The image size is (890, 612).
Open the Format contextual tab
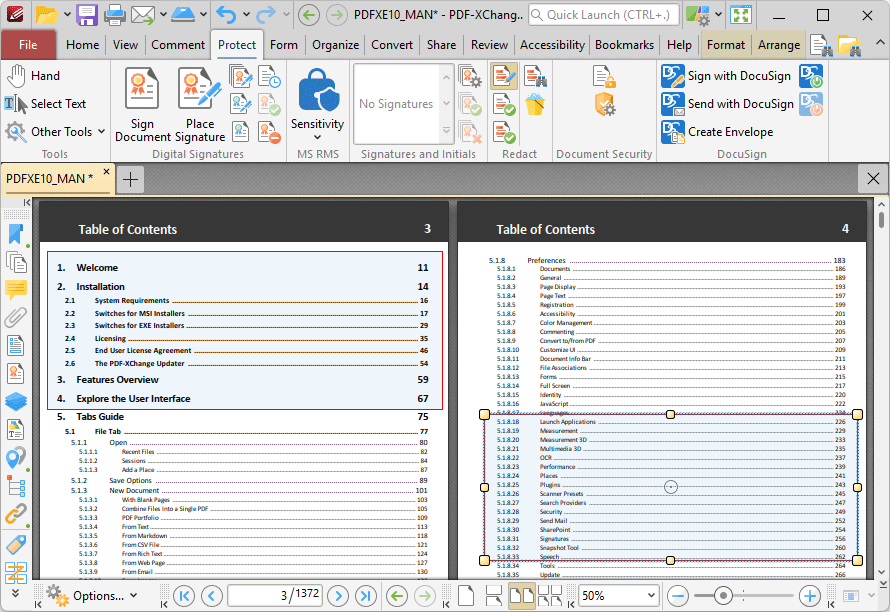click(725, 45)
